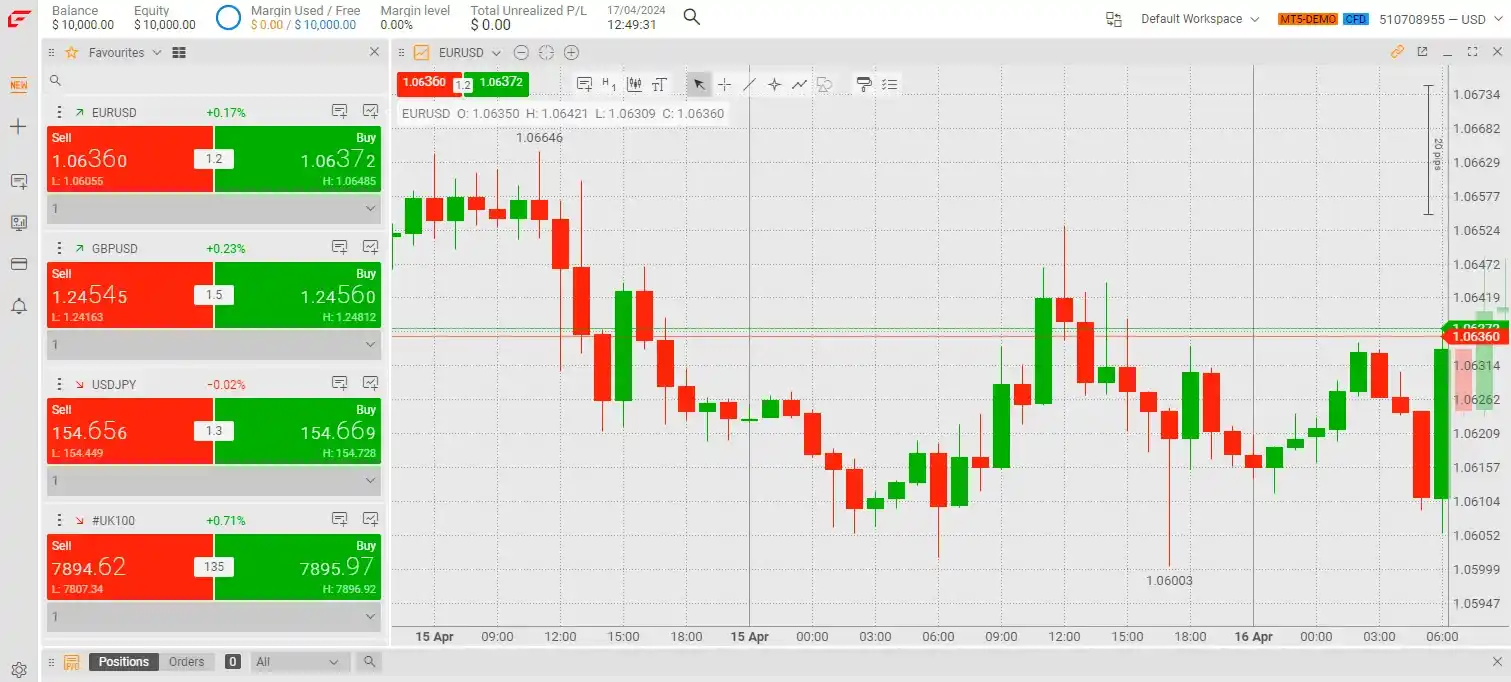The height and width of the screenshot is (682, 1511).
Task: Open new chart for GBPUSD
Action: pos(370,247)
